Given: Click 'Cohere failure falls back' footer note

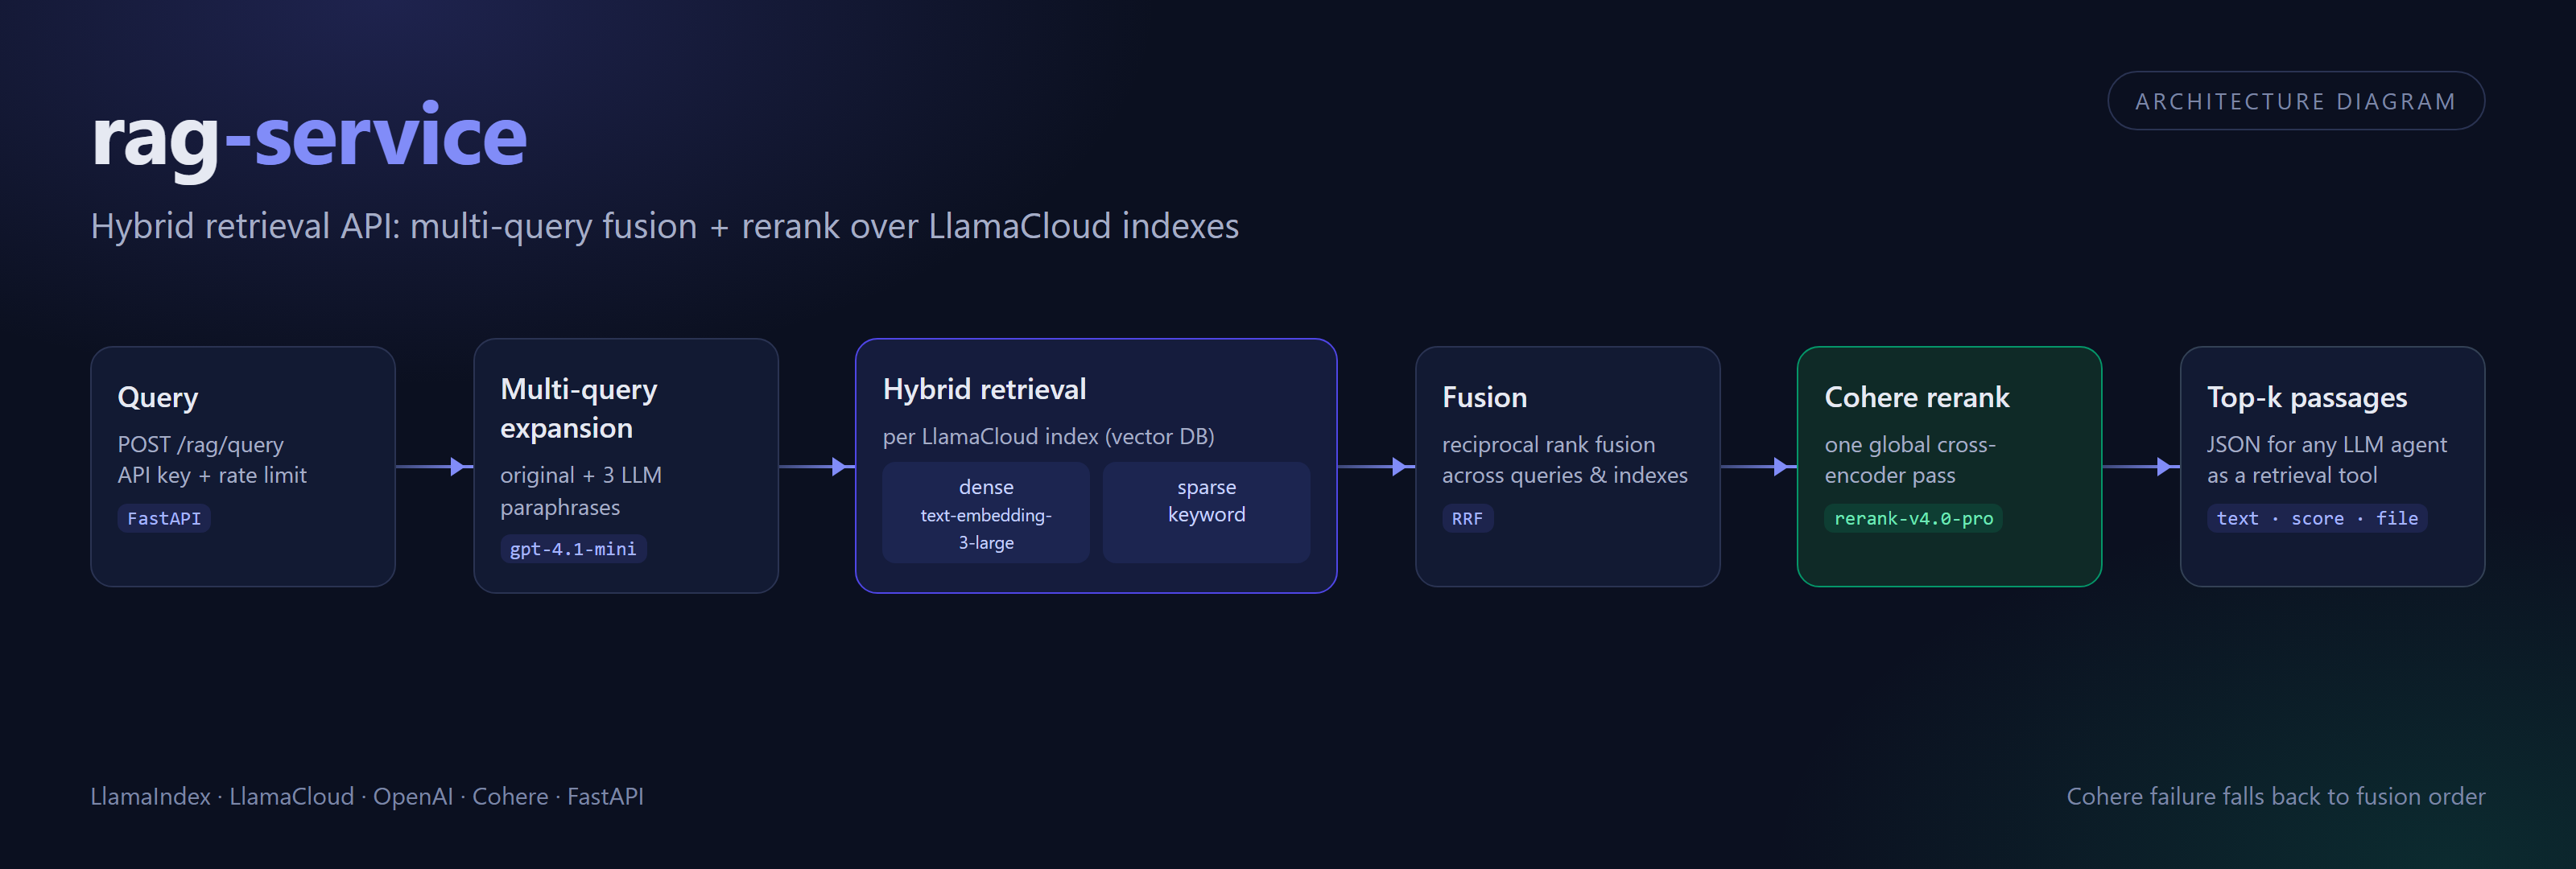Looking at the screenshot, I should point(2275,796).
